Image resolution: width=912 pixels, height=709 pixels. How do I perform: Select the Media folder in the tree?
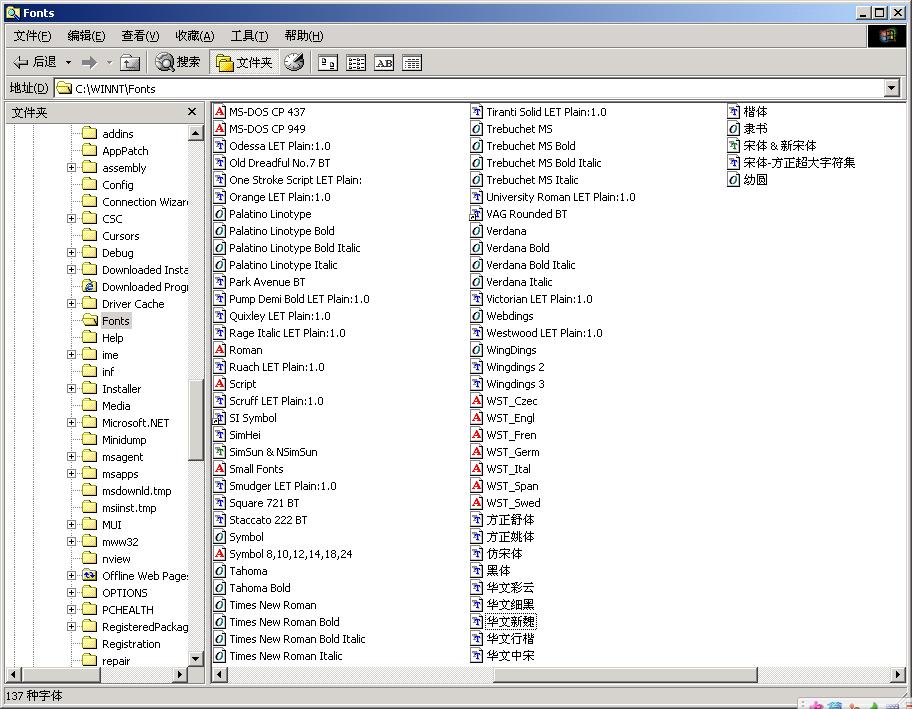pos(116,405)
